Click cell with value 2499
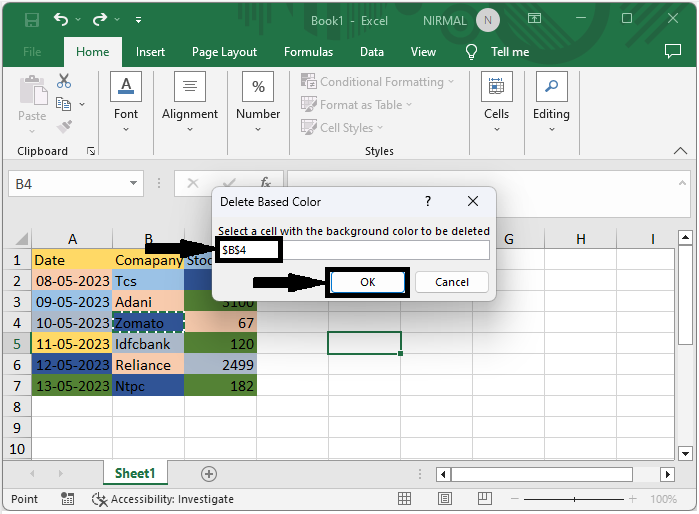 (220, 365)
